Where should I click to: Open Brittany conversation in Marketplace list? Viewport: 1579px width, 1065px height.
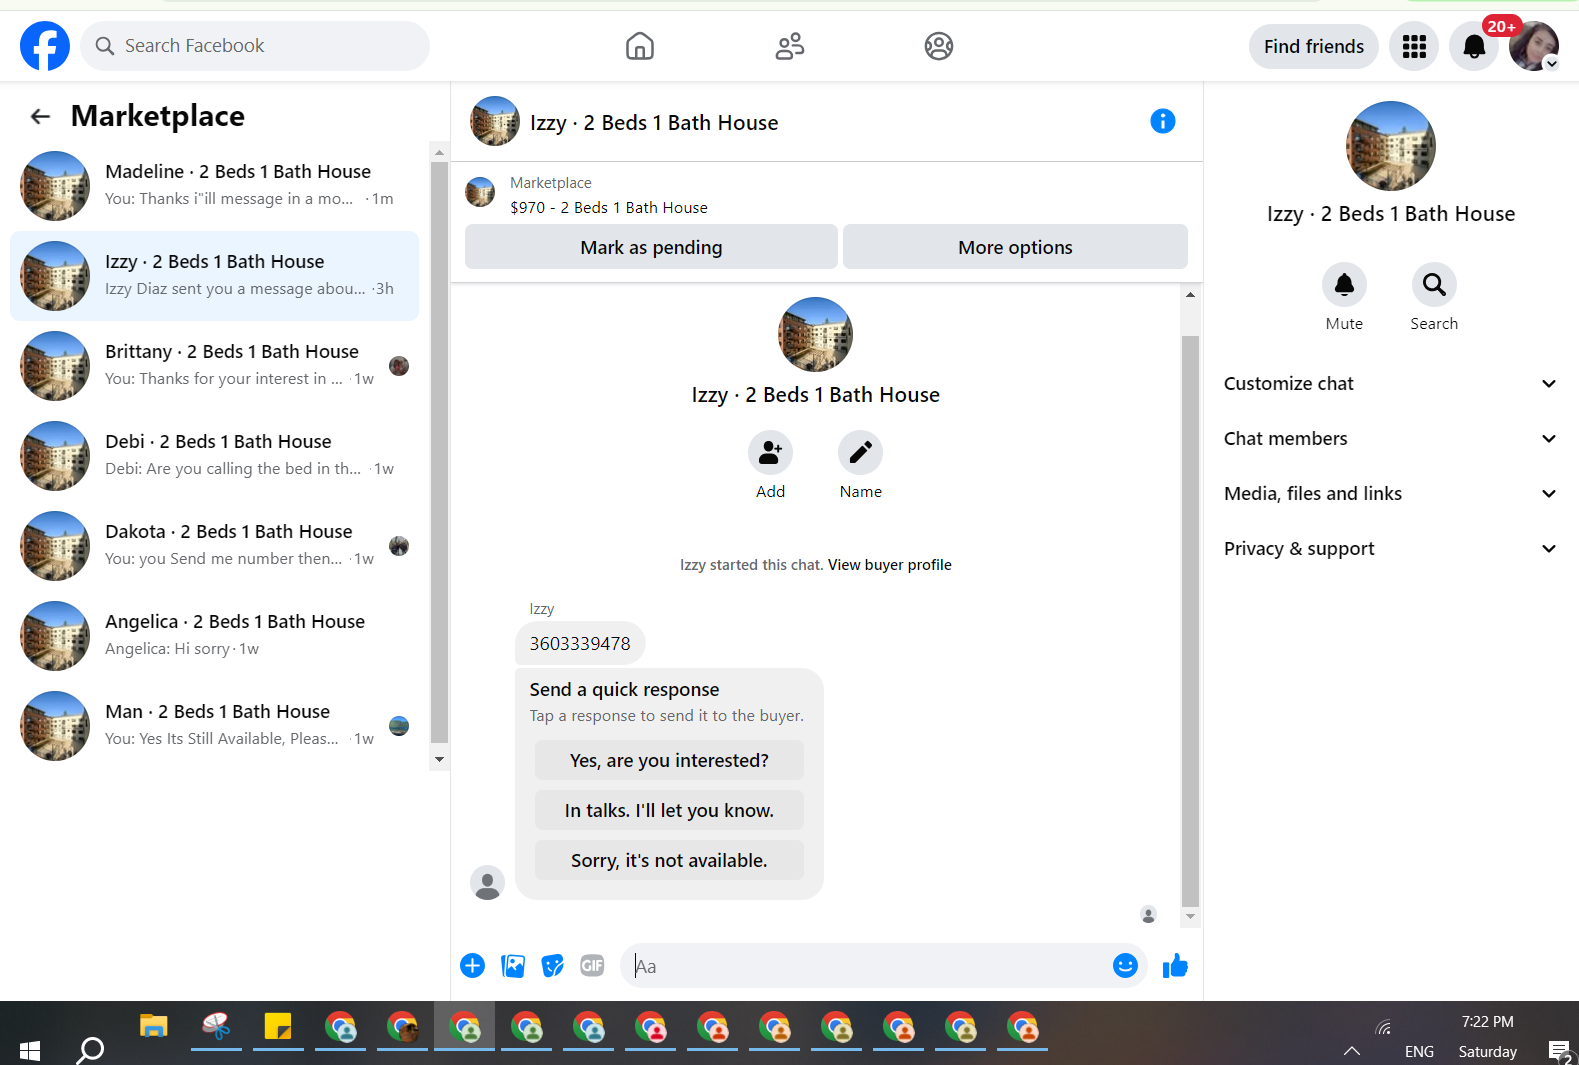point(214,366)
